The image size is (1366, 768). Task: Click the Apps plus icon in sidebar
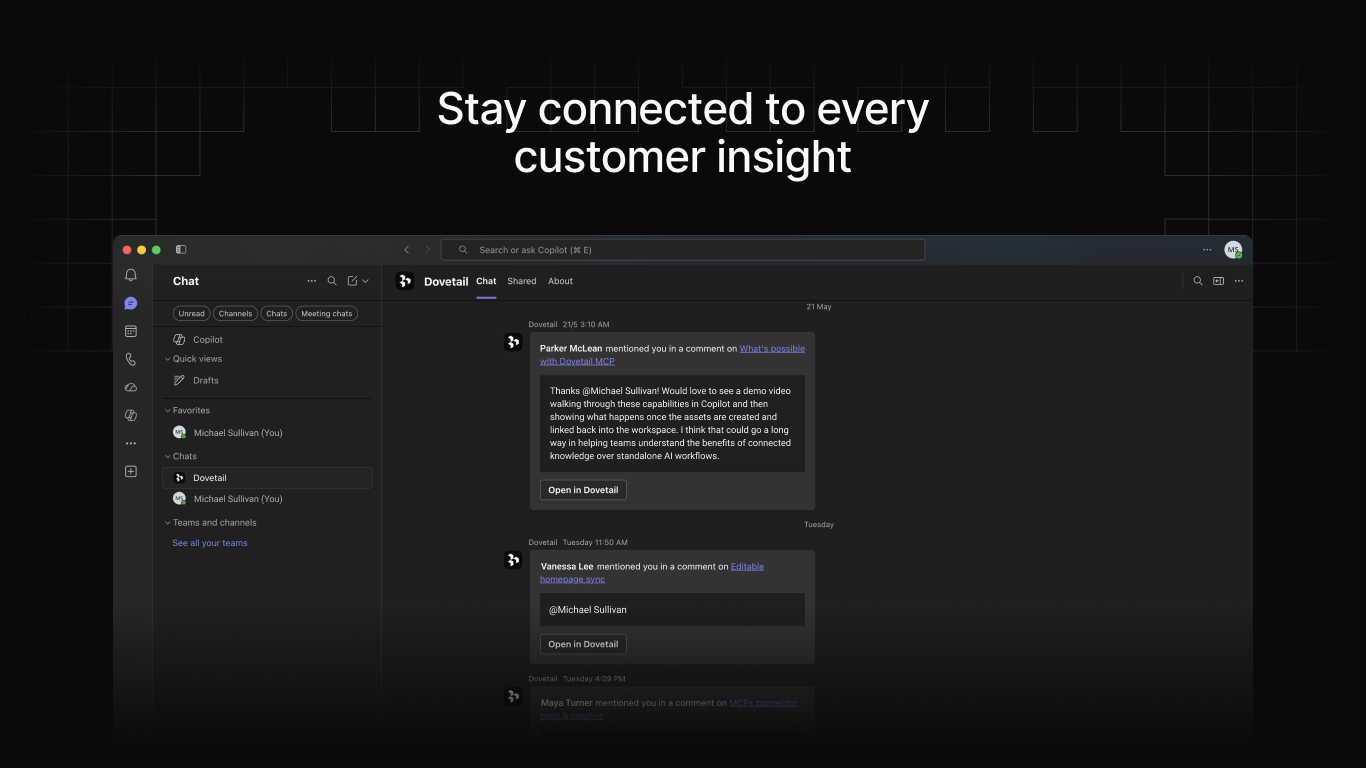[131, 471]
